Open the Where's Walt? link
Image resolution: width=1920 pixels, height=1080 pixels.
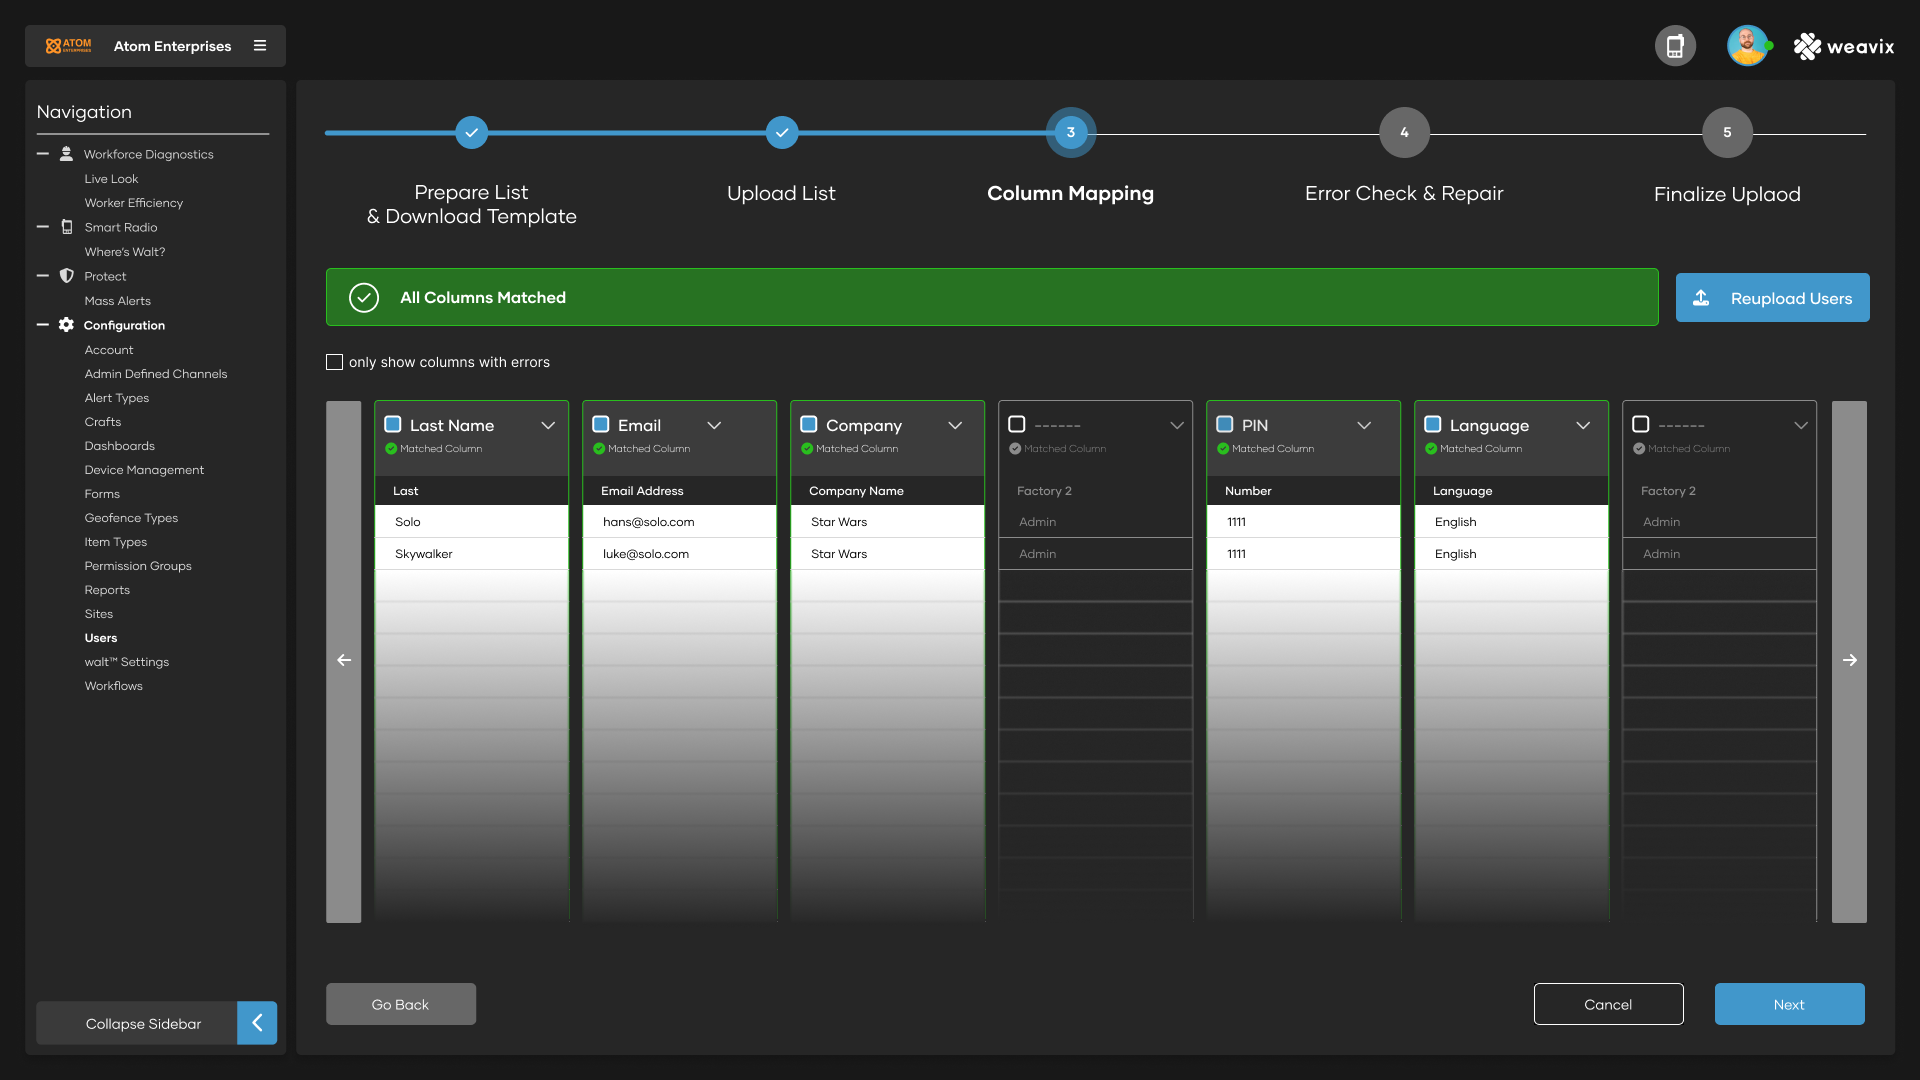[x=125, y=252]
